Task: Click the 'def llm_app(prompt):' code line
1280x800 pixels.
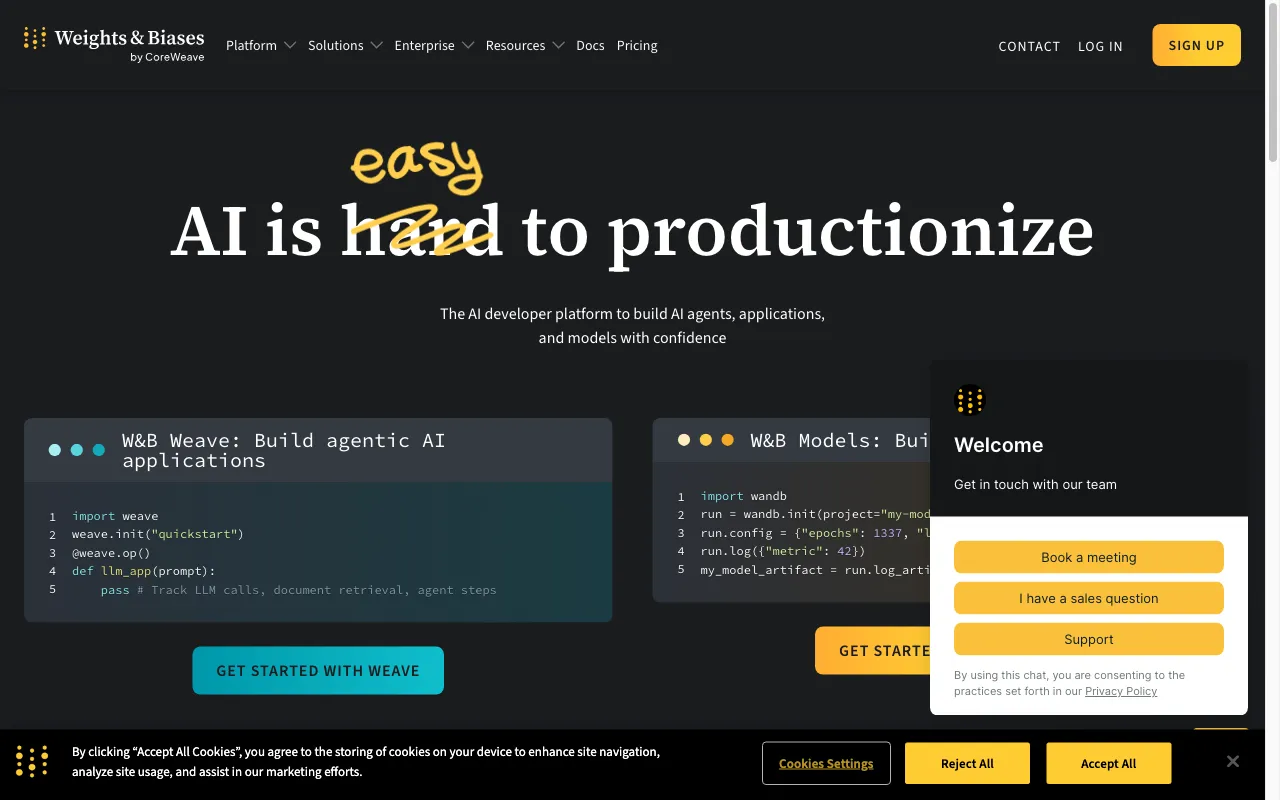Action: coord(144,571)
